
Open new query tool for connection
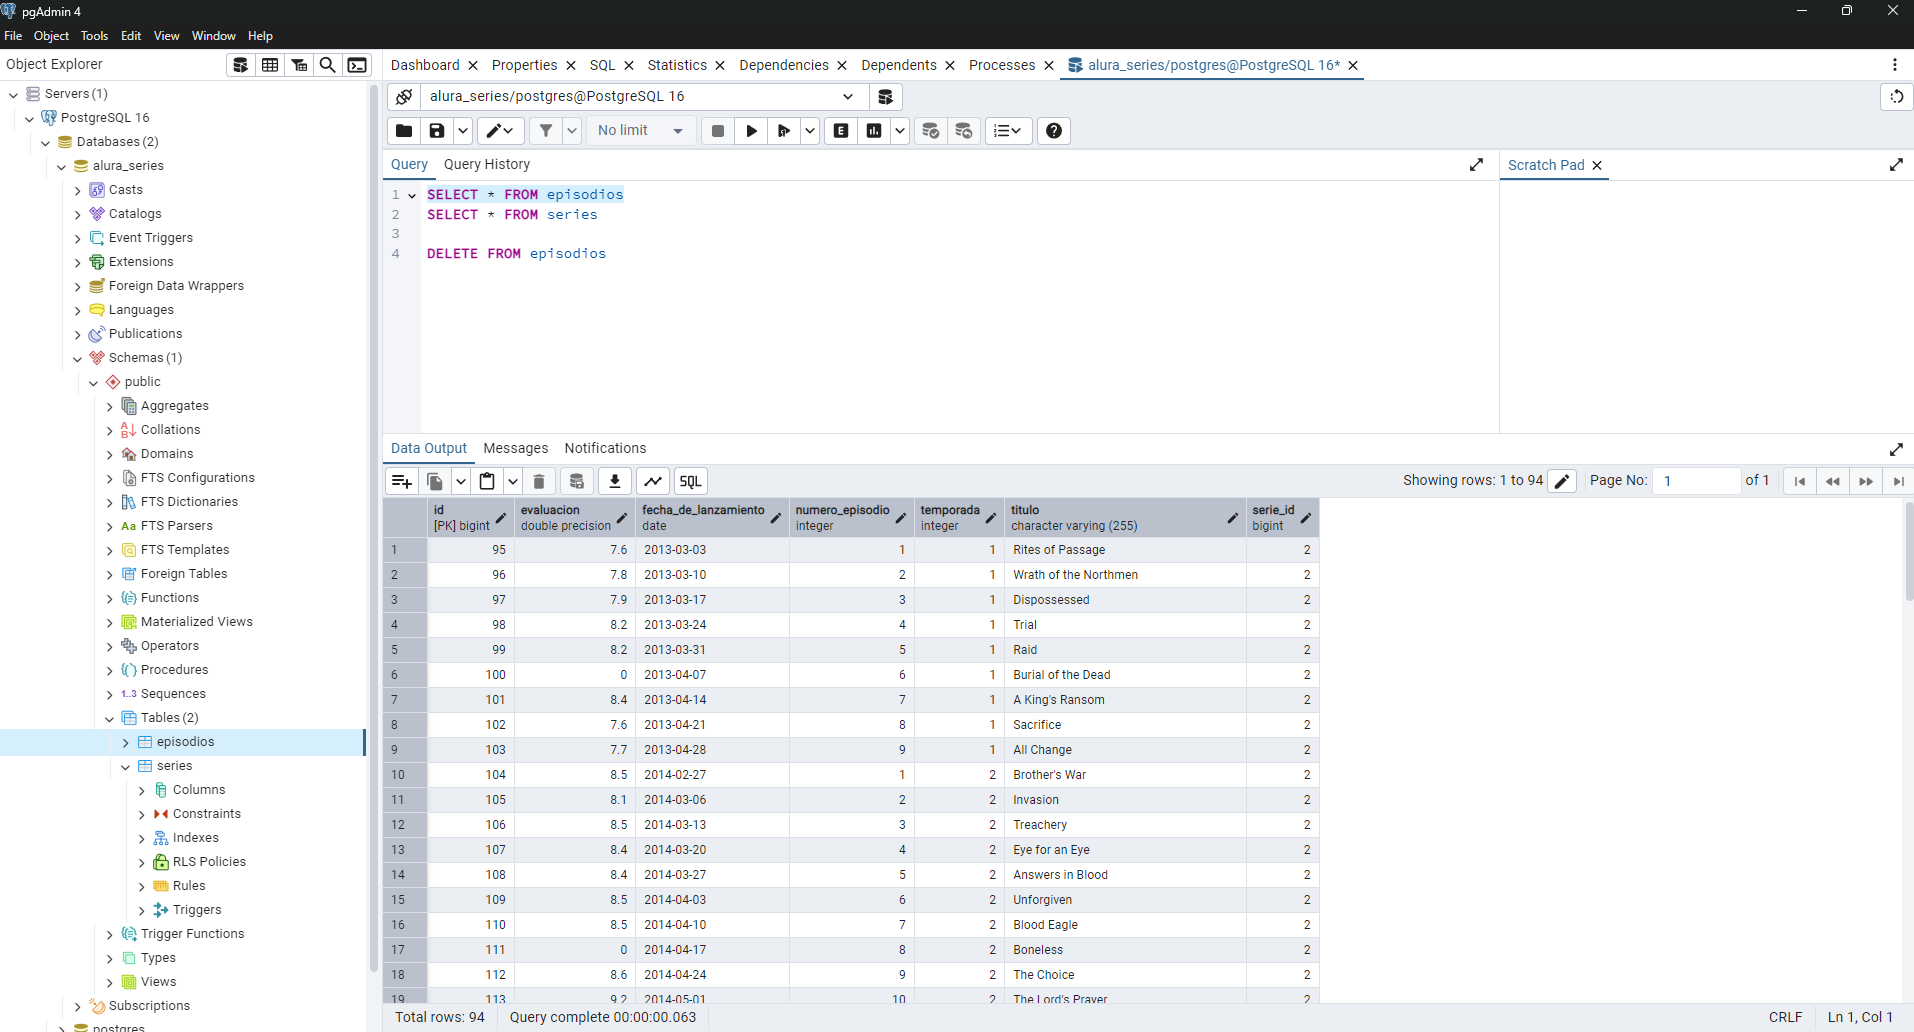pos(885,97)
